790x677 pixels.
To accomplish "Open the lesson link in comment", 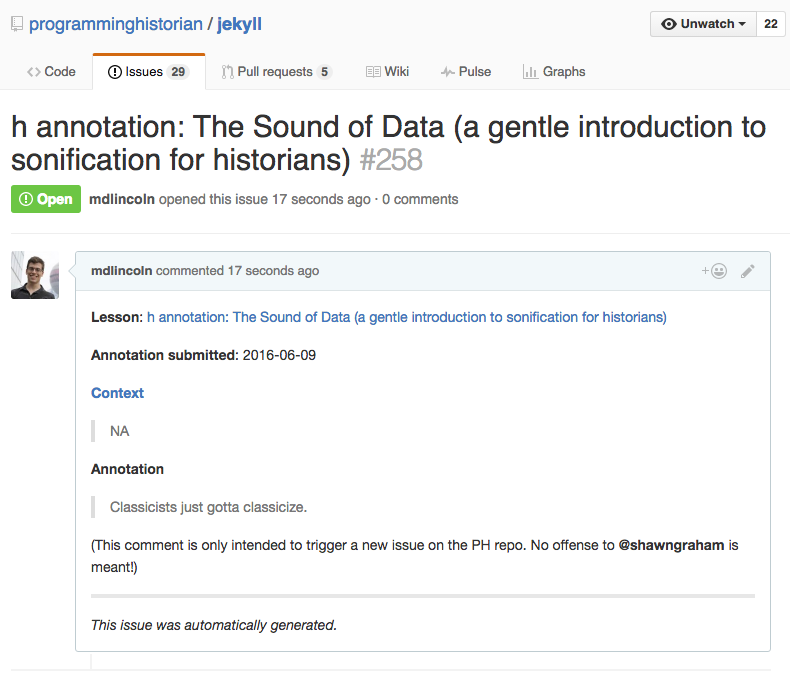I will pyautogui.click(x=407, y=317).
